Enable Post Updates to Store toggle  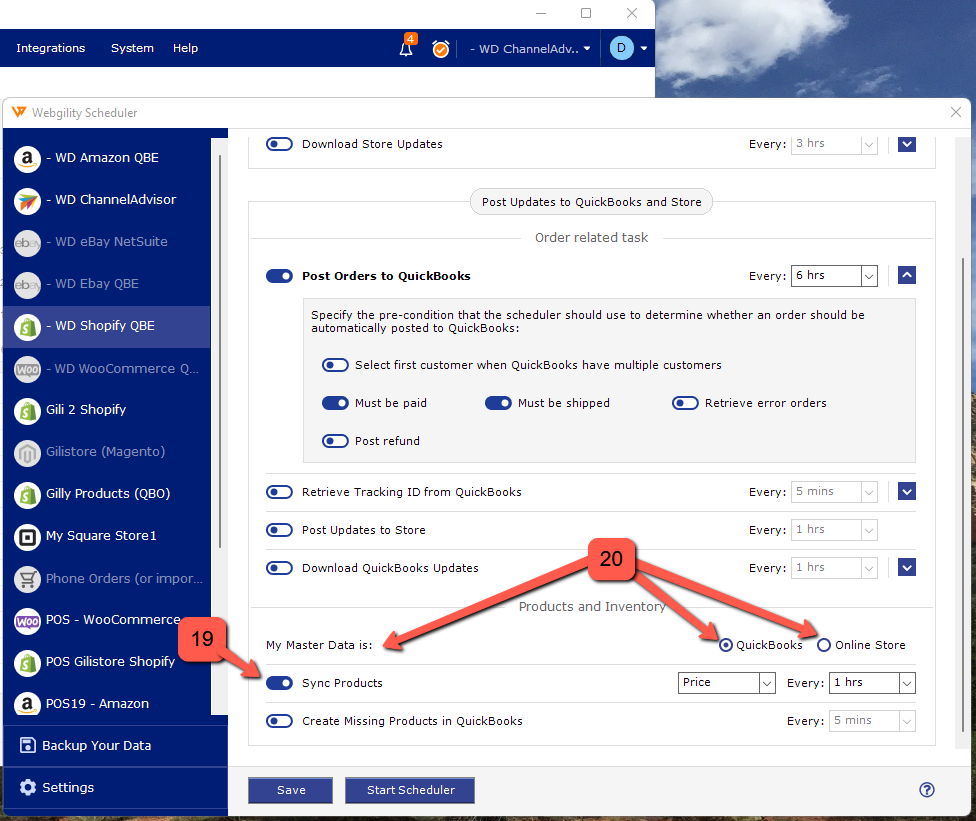pyautogui.click(x=279, y=530)
